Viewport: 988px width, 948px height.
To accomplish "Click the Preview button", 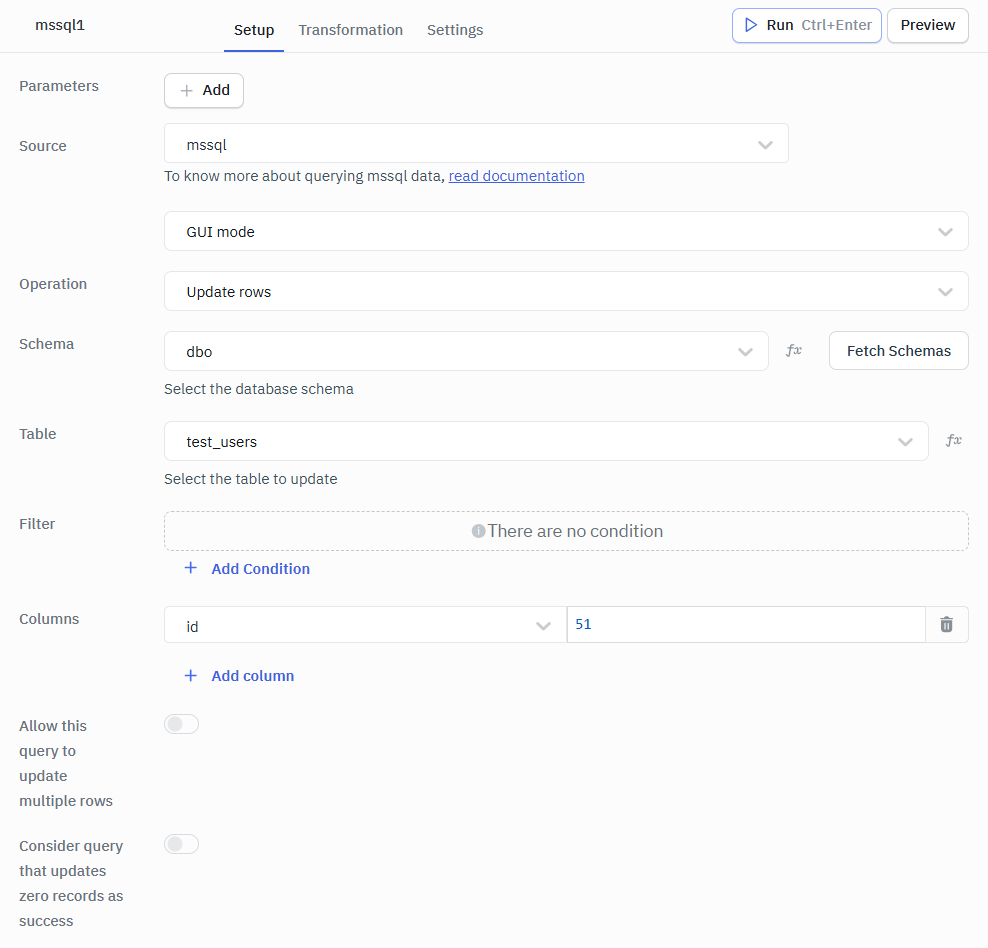I will click(x=928, y=25).
